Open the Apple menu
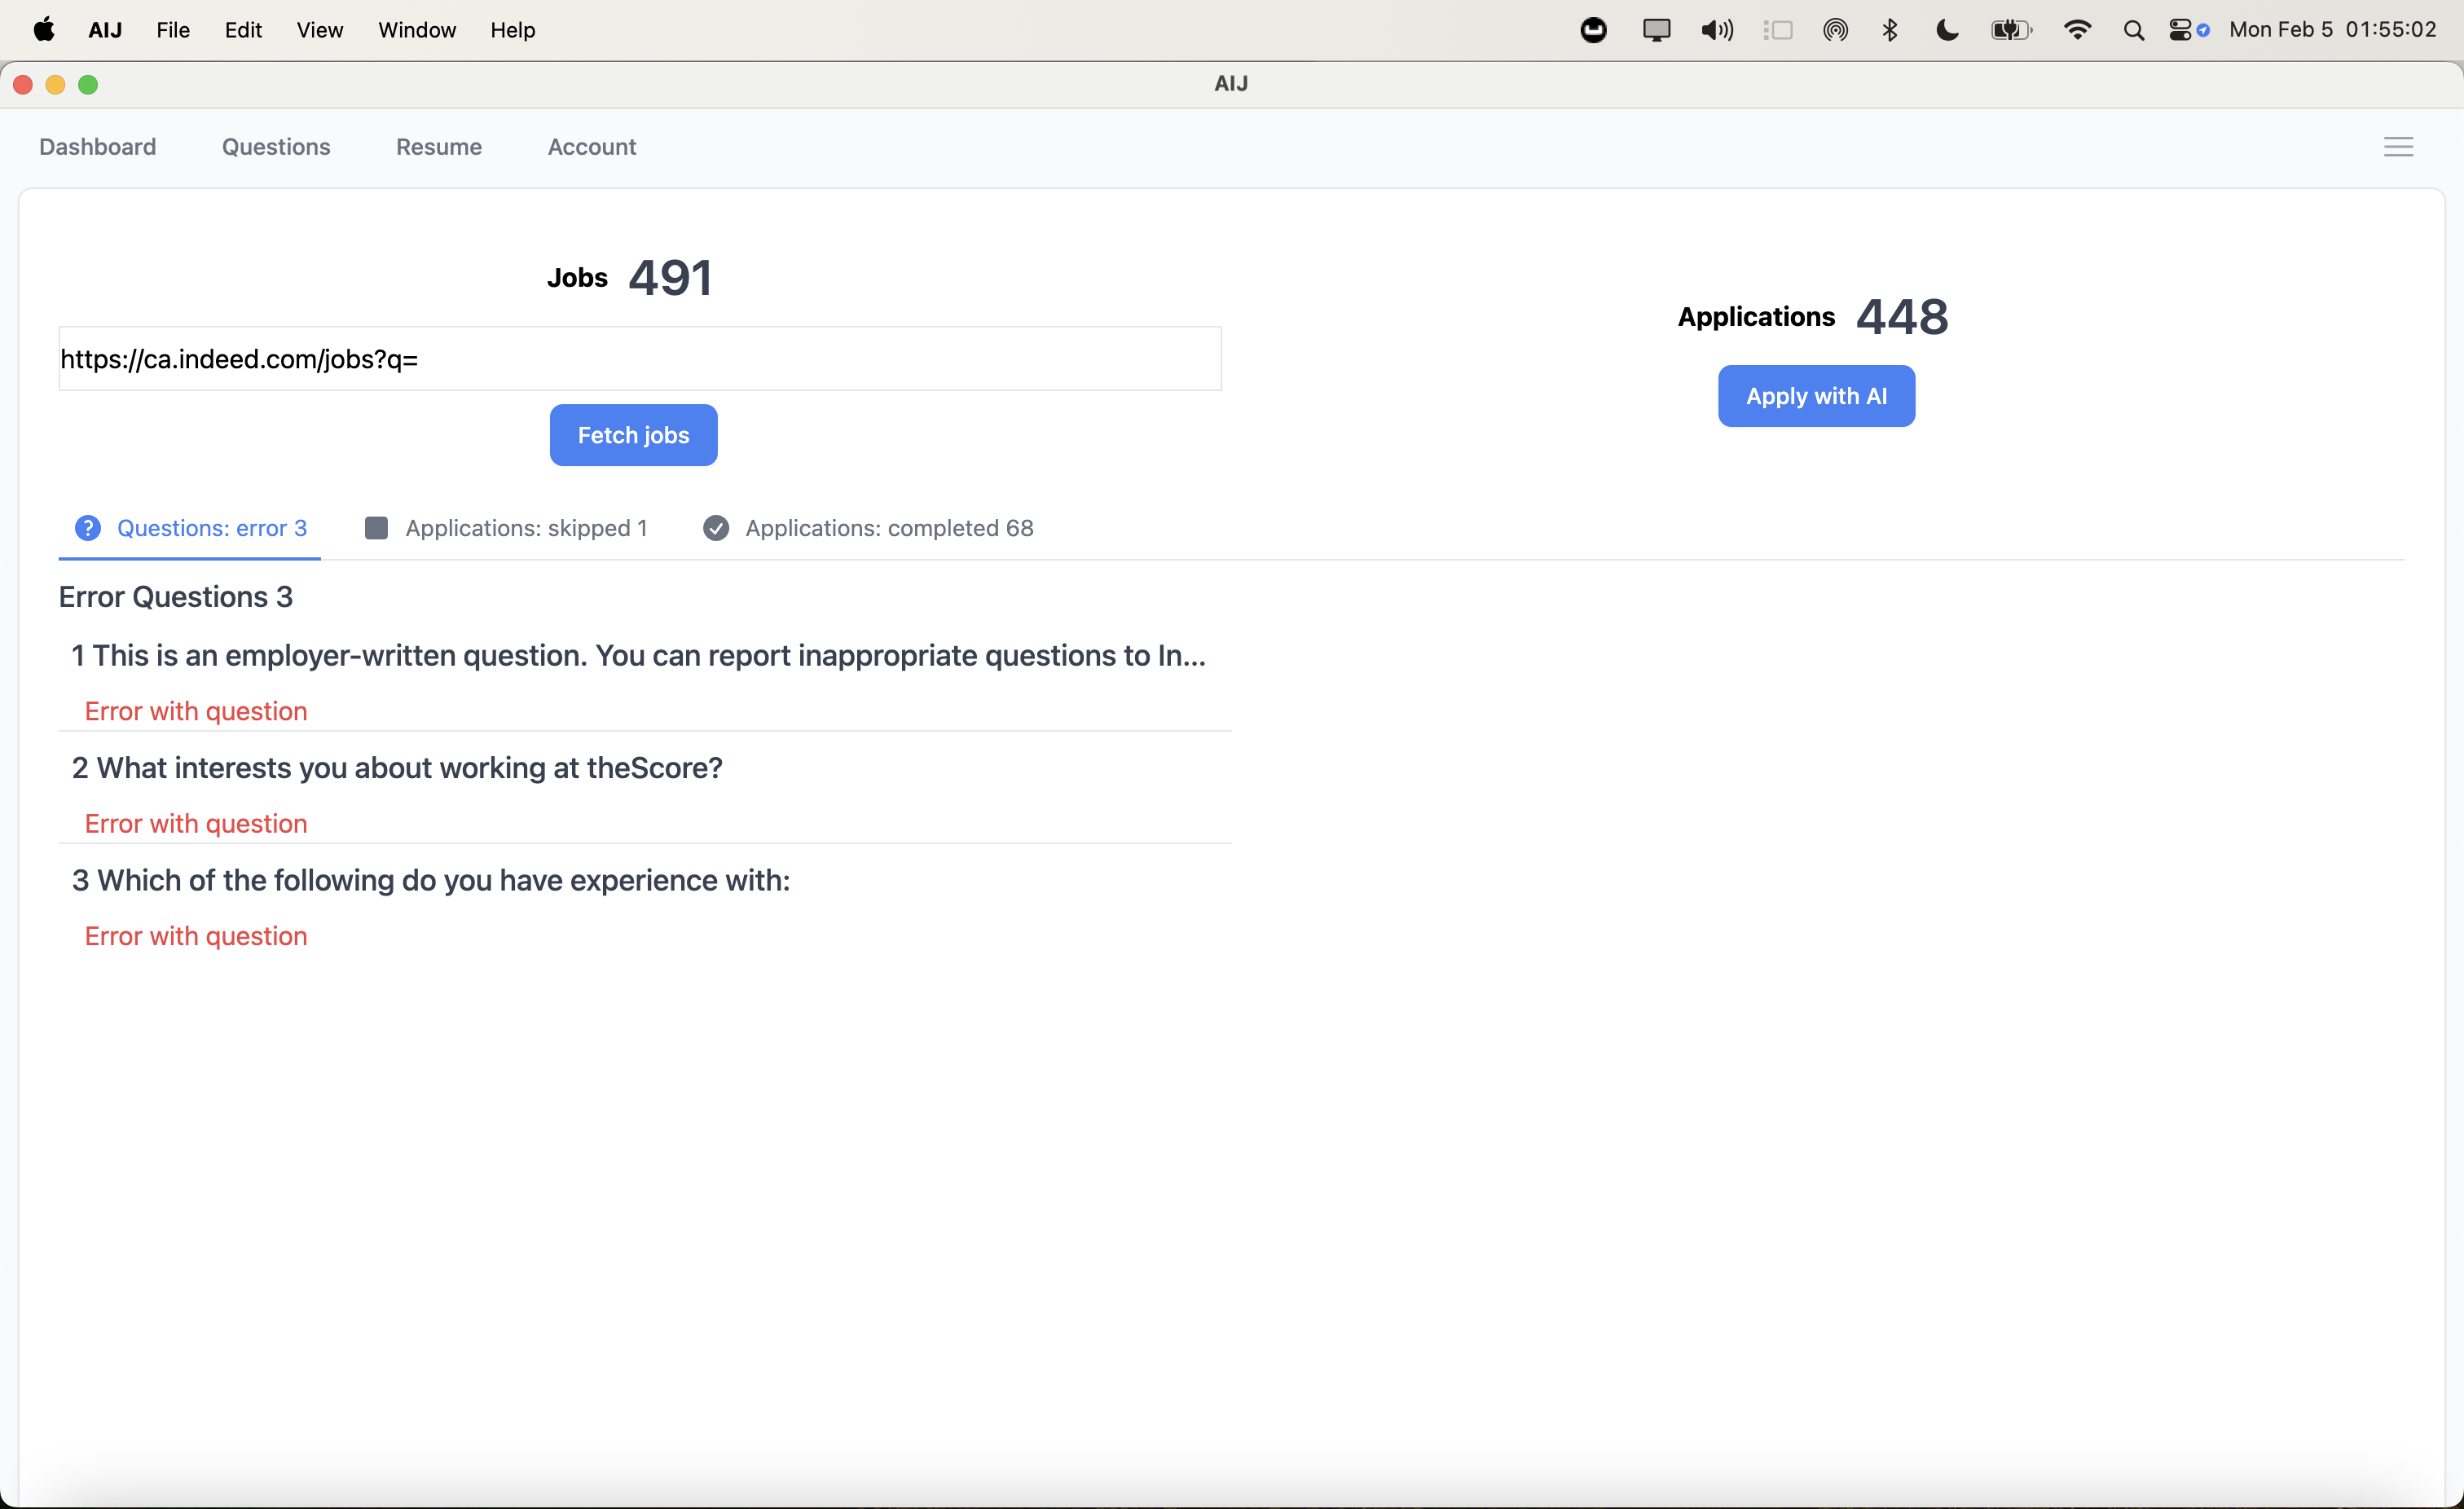2464x1509 pixels. point(44,30)
